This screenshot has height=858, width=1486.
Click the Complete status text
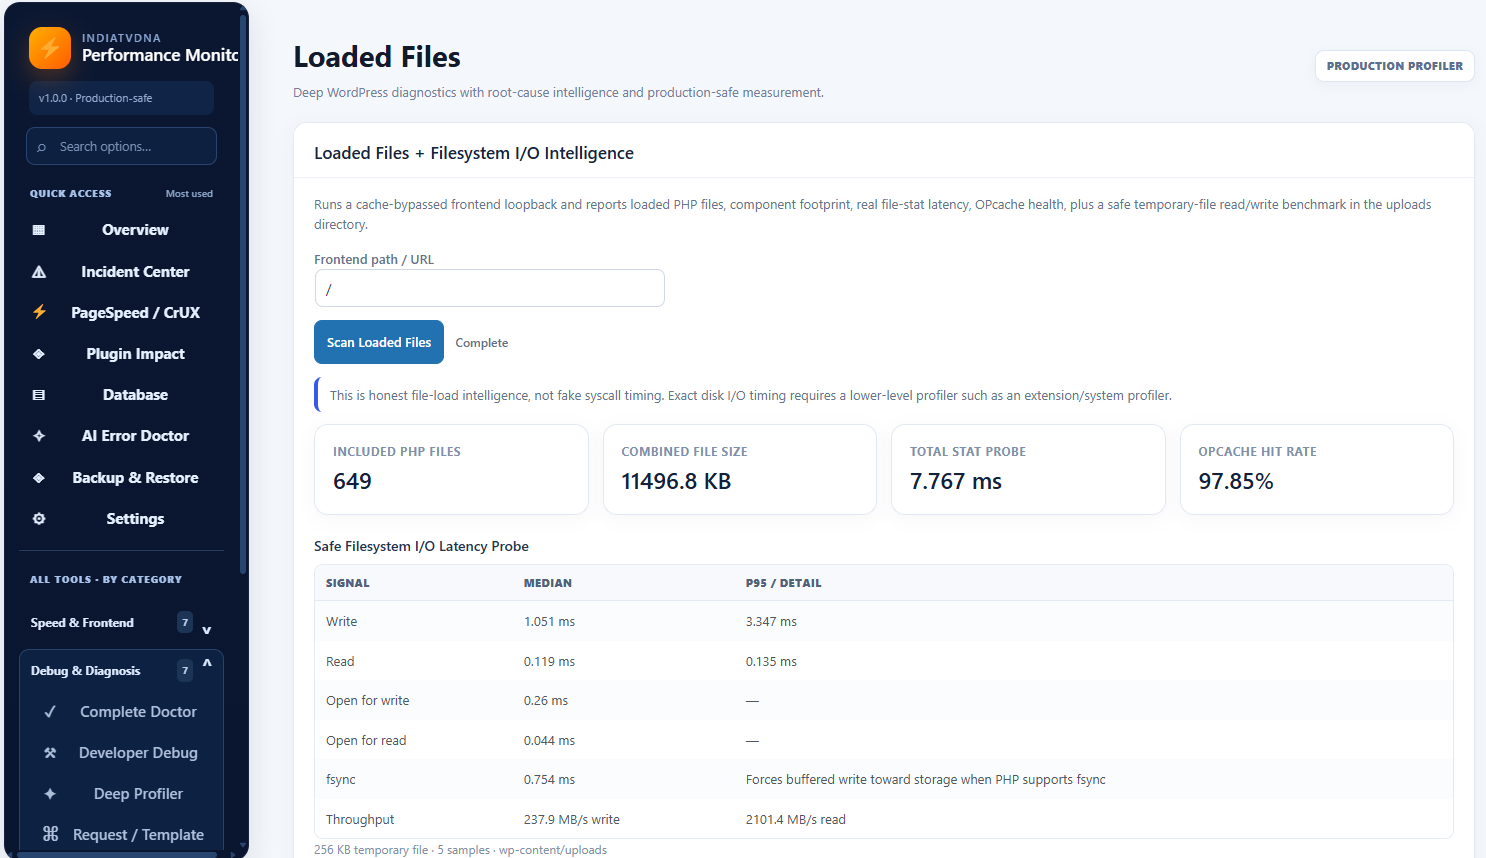point(482,343)
